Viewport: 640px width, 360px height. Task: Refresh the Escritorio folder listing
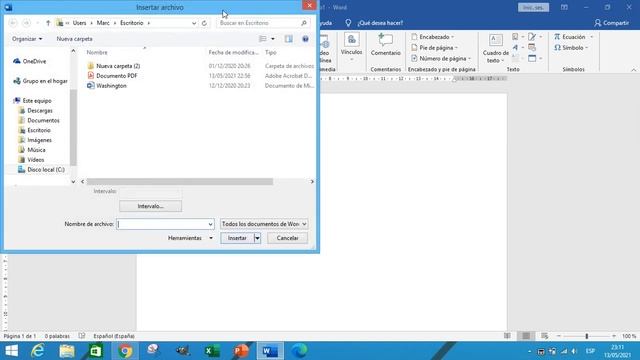204,23
